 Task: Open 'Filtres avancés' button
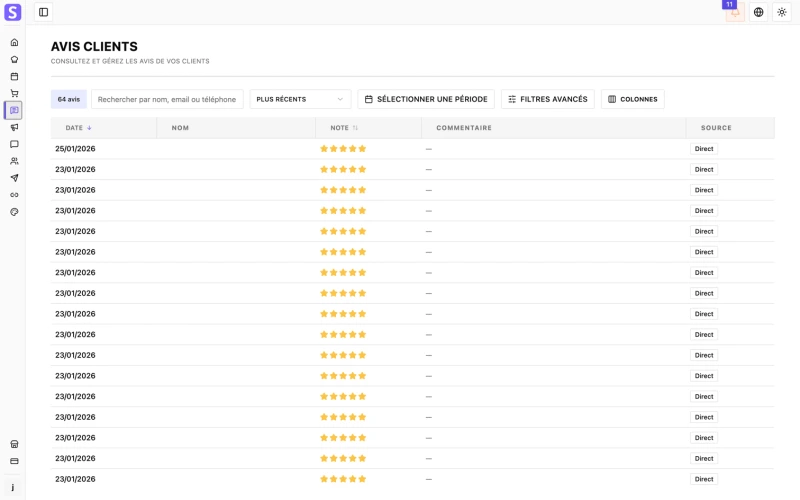point(547,99)
